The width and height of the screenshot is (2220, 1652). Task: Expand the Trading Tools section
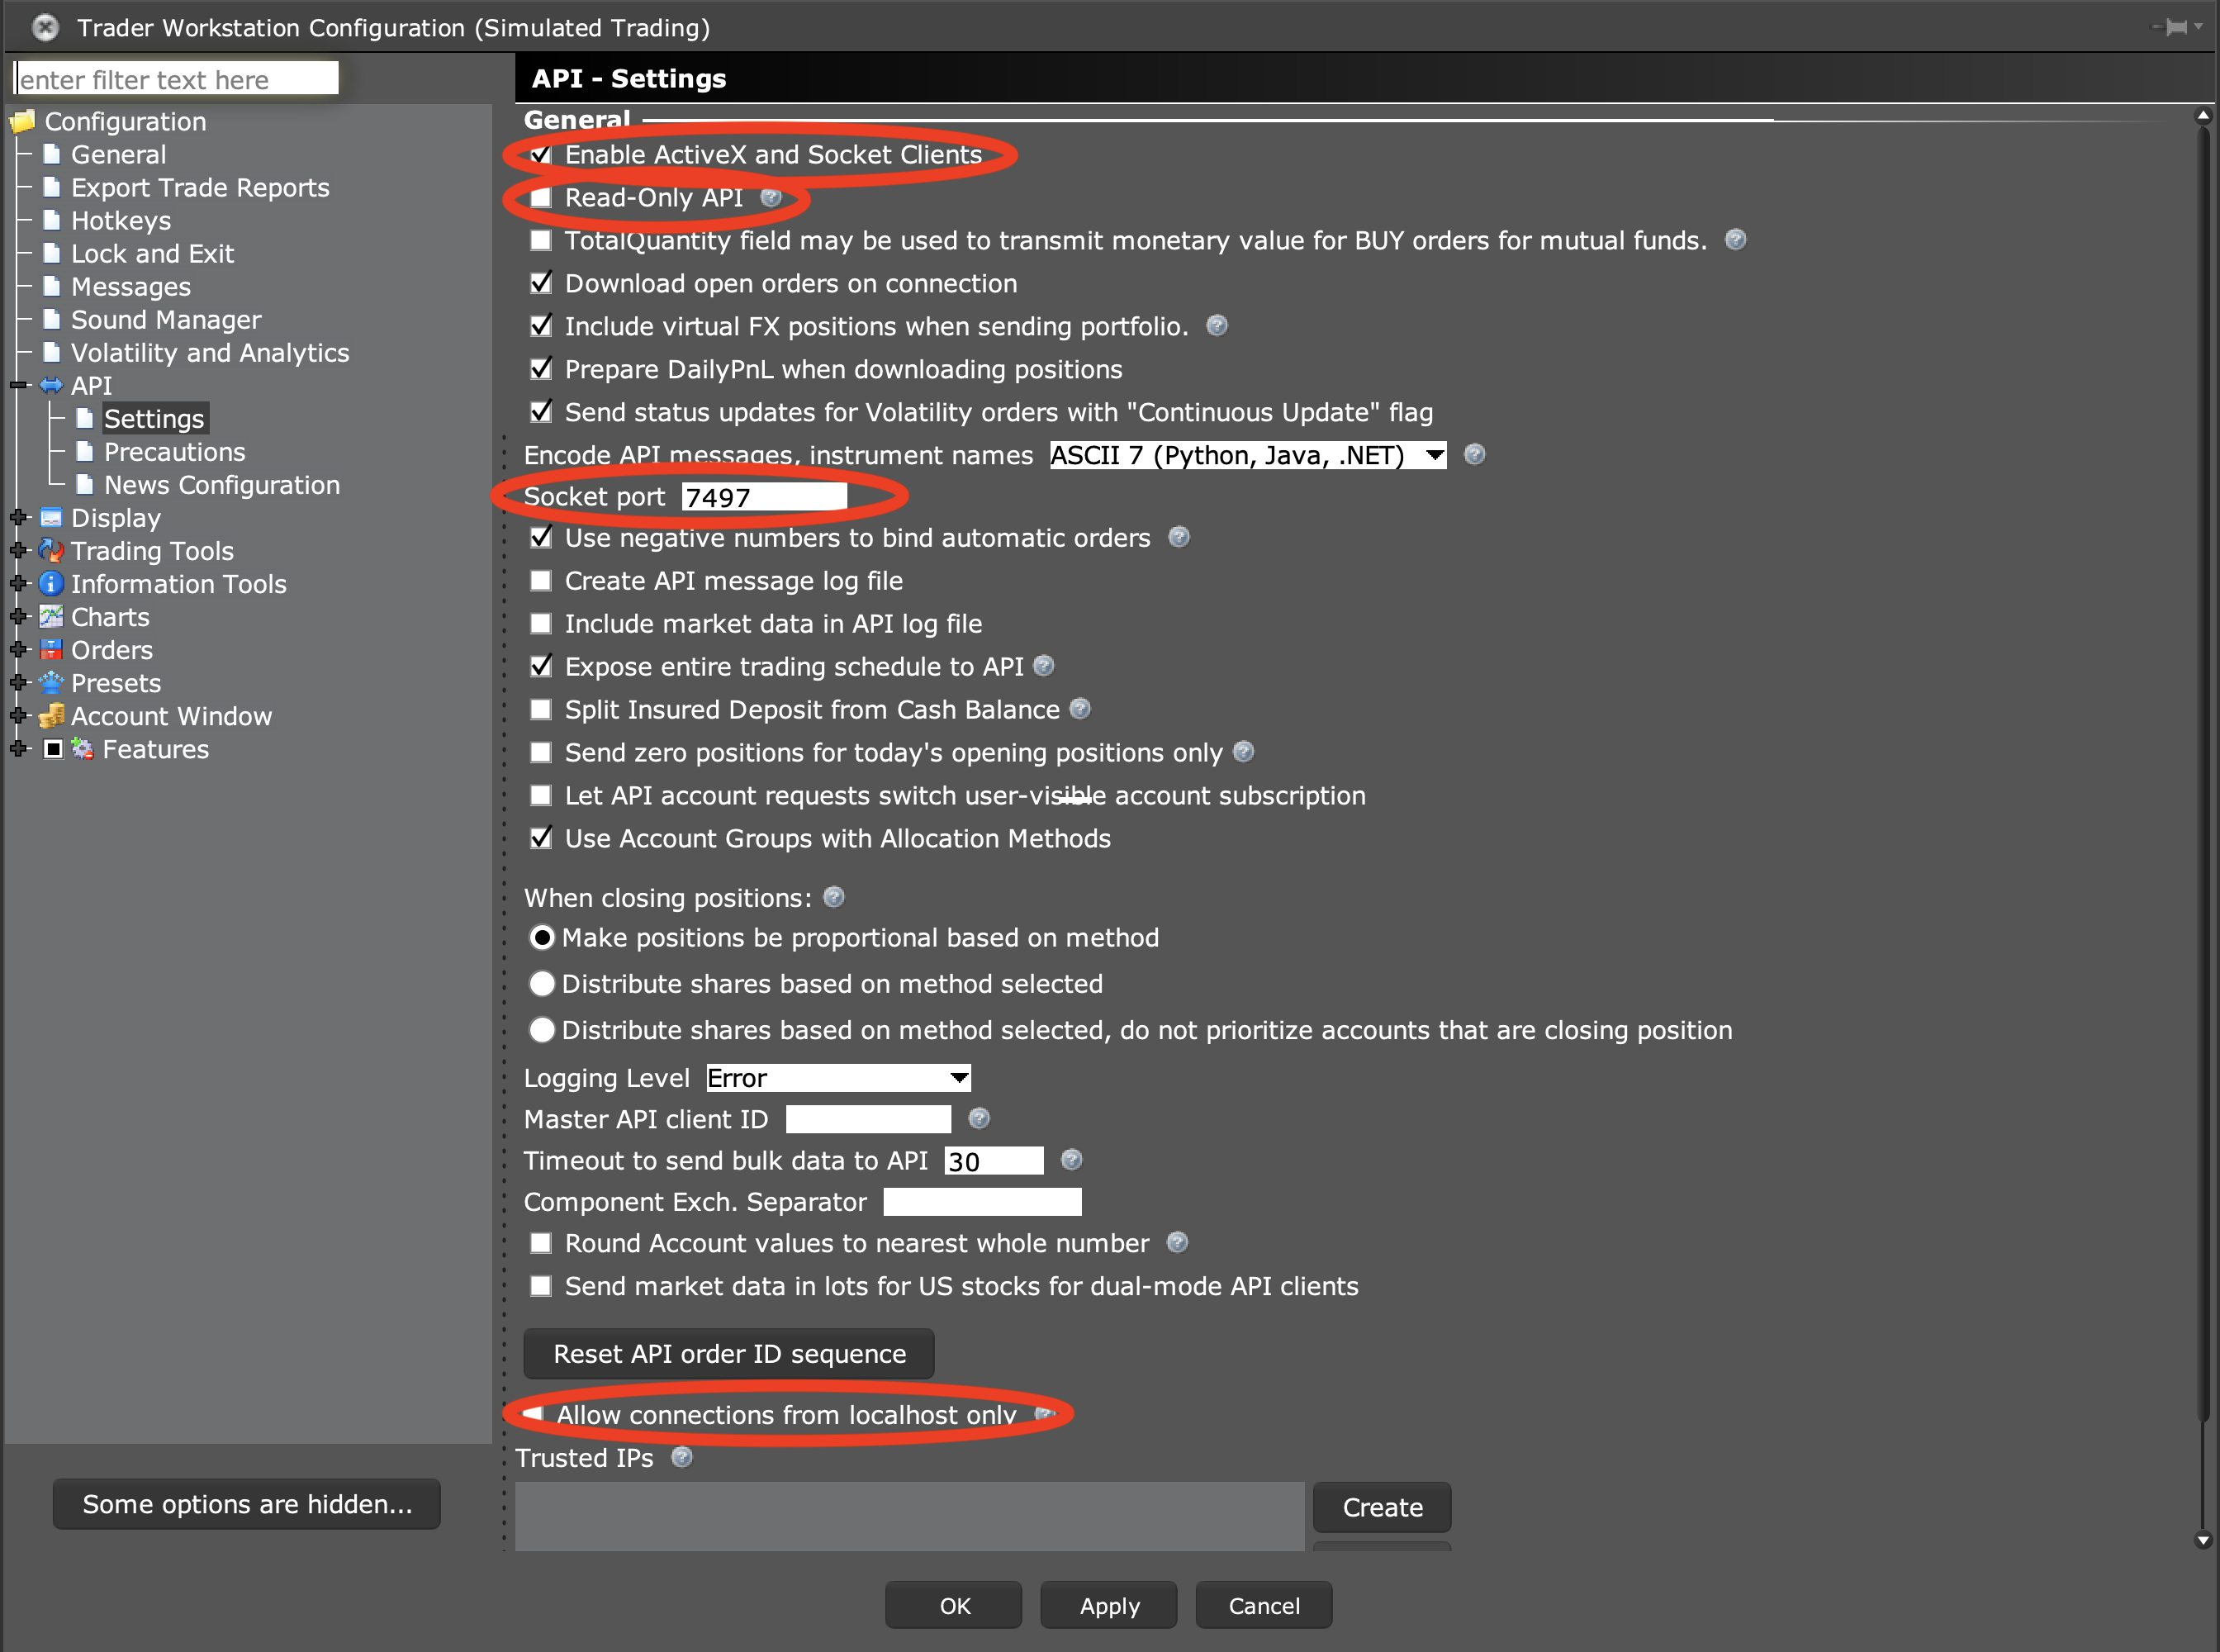pyautogui.click(x=17, y=552)
